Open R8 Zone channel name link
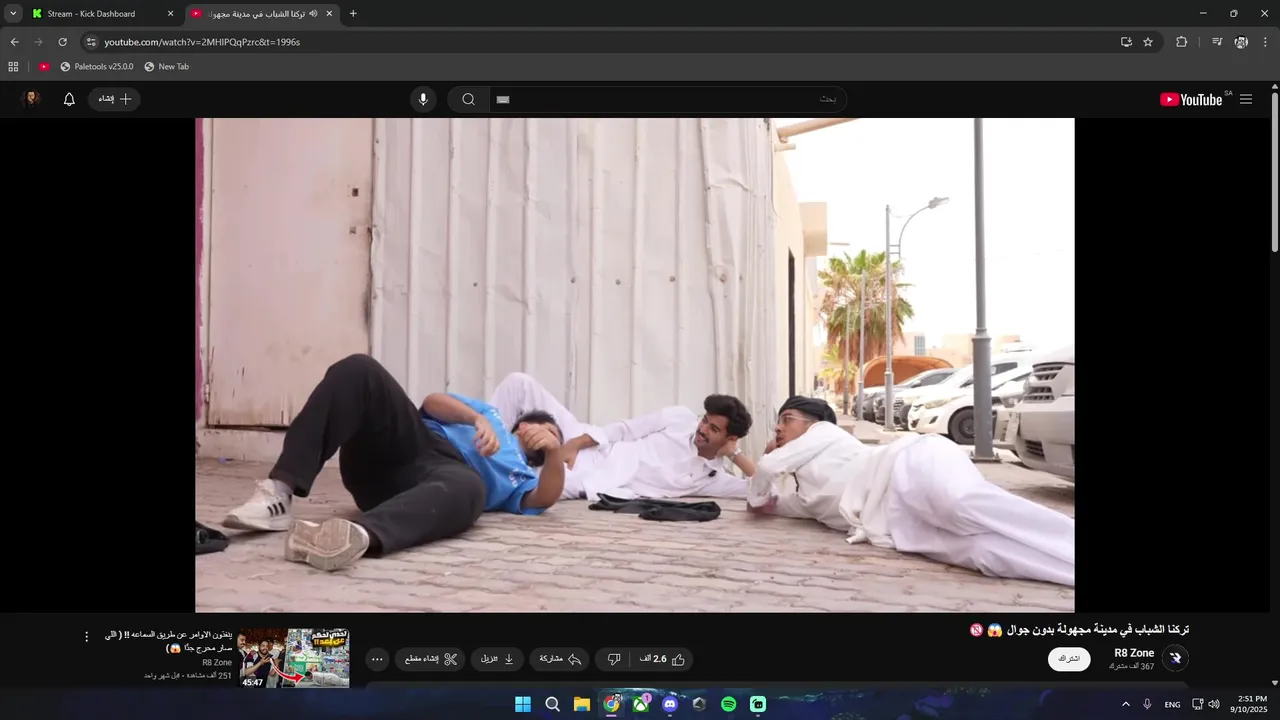1280x720 pixels. [1134, 653]
